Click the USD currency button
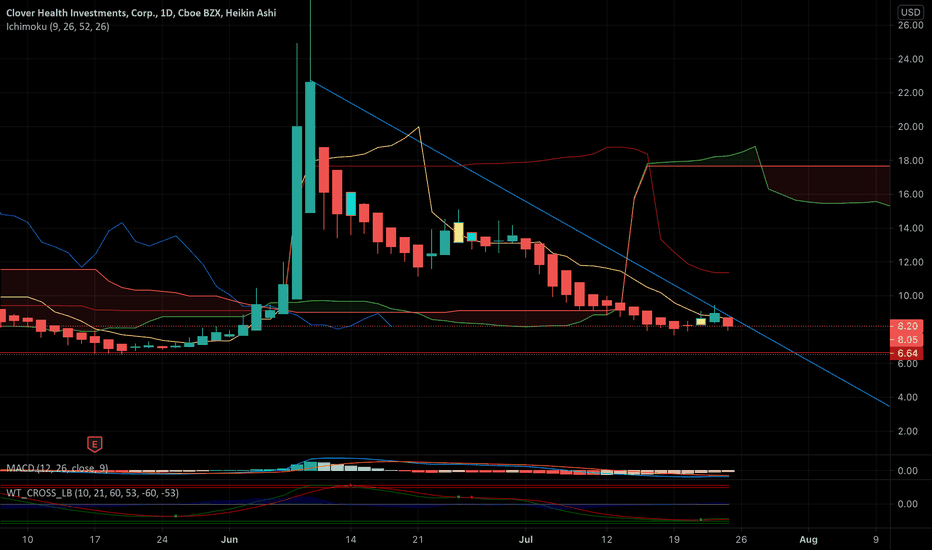 tap(910, 12)
